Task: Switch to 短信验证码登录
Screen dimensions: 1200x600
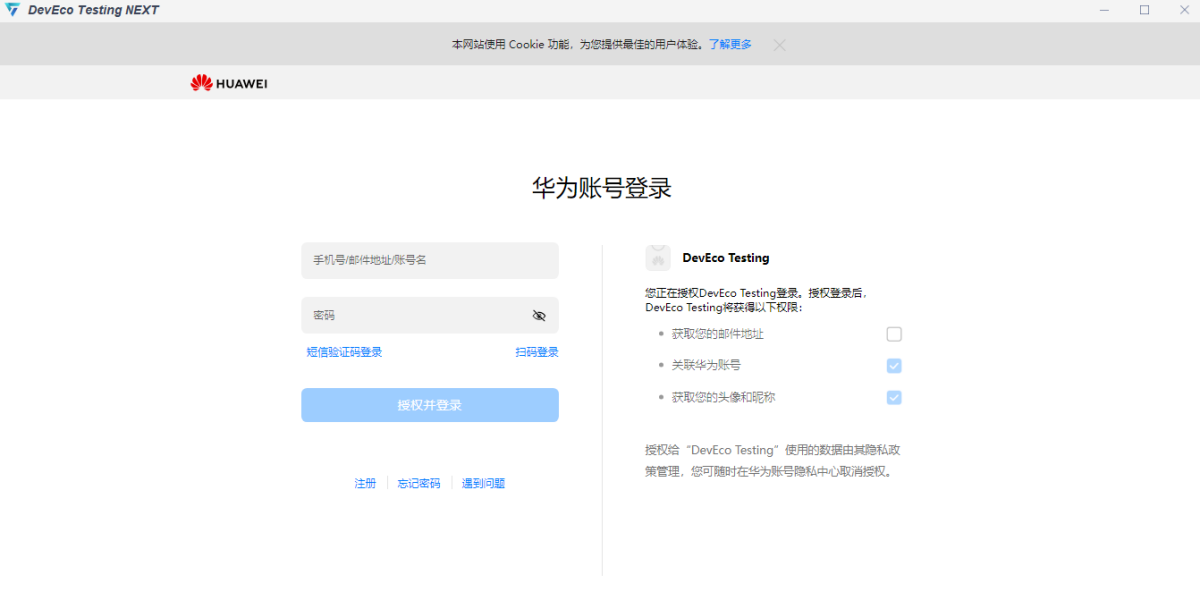Action: coord(344,352)
